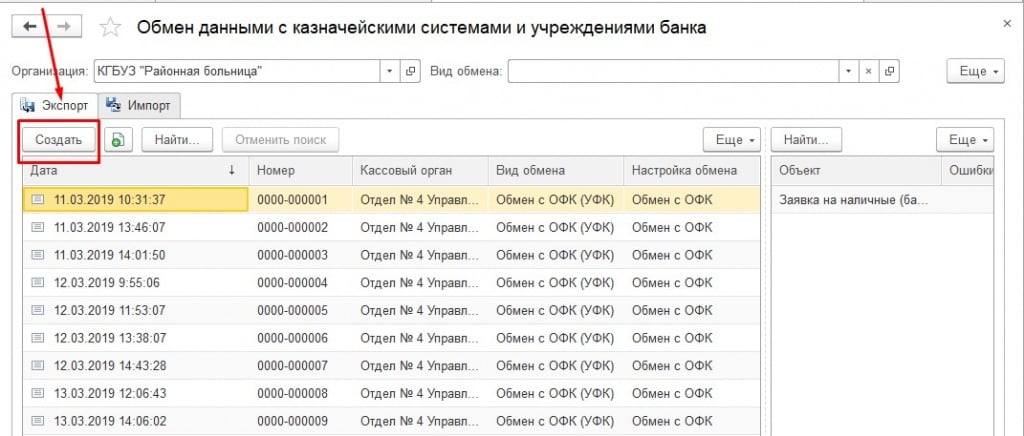The image size is (1024, 436).
Task: Open the objects panel Еще menu
Action: [965, 140]
